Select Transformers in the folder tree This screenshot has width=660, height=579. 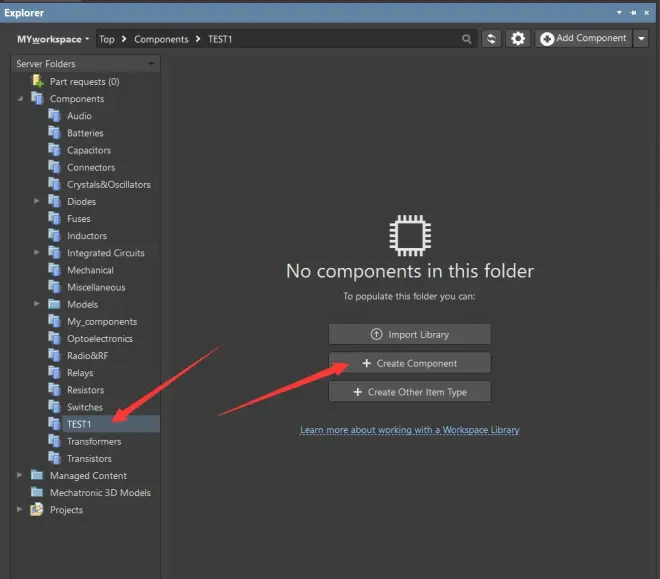(94, 441)
